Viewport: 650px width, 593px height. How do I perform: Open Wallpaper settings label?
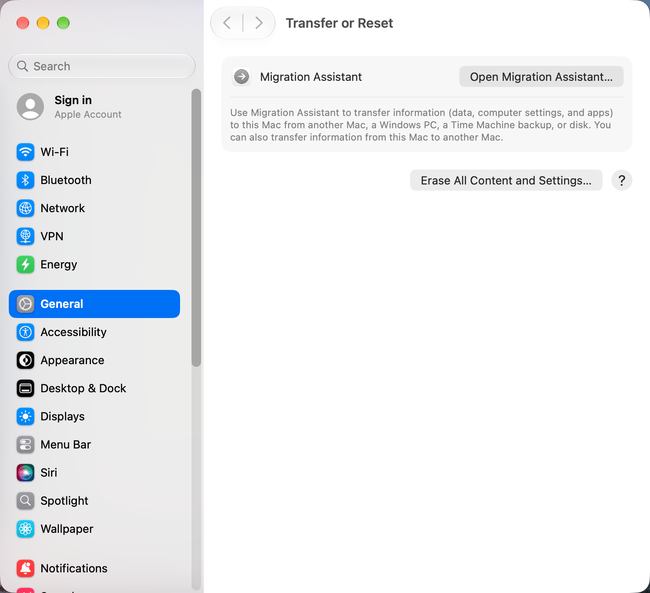coord(67,529)
